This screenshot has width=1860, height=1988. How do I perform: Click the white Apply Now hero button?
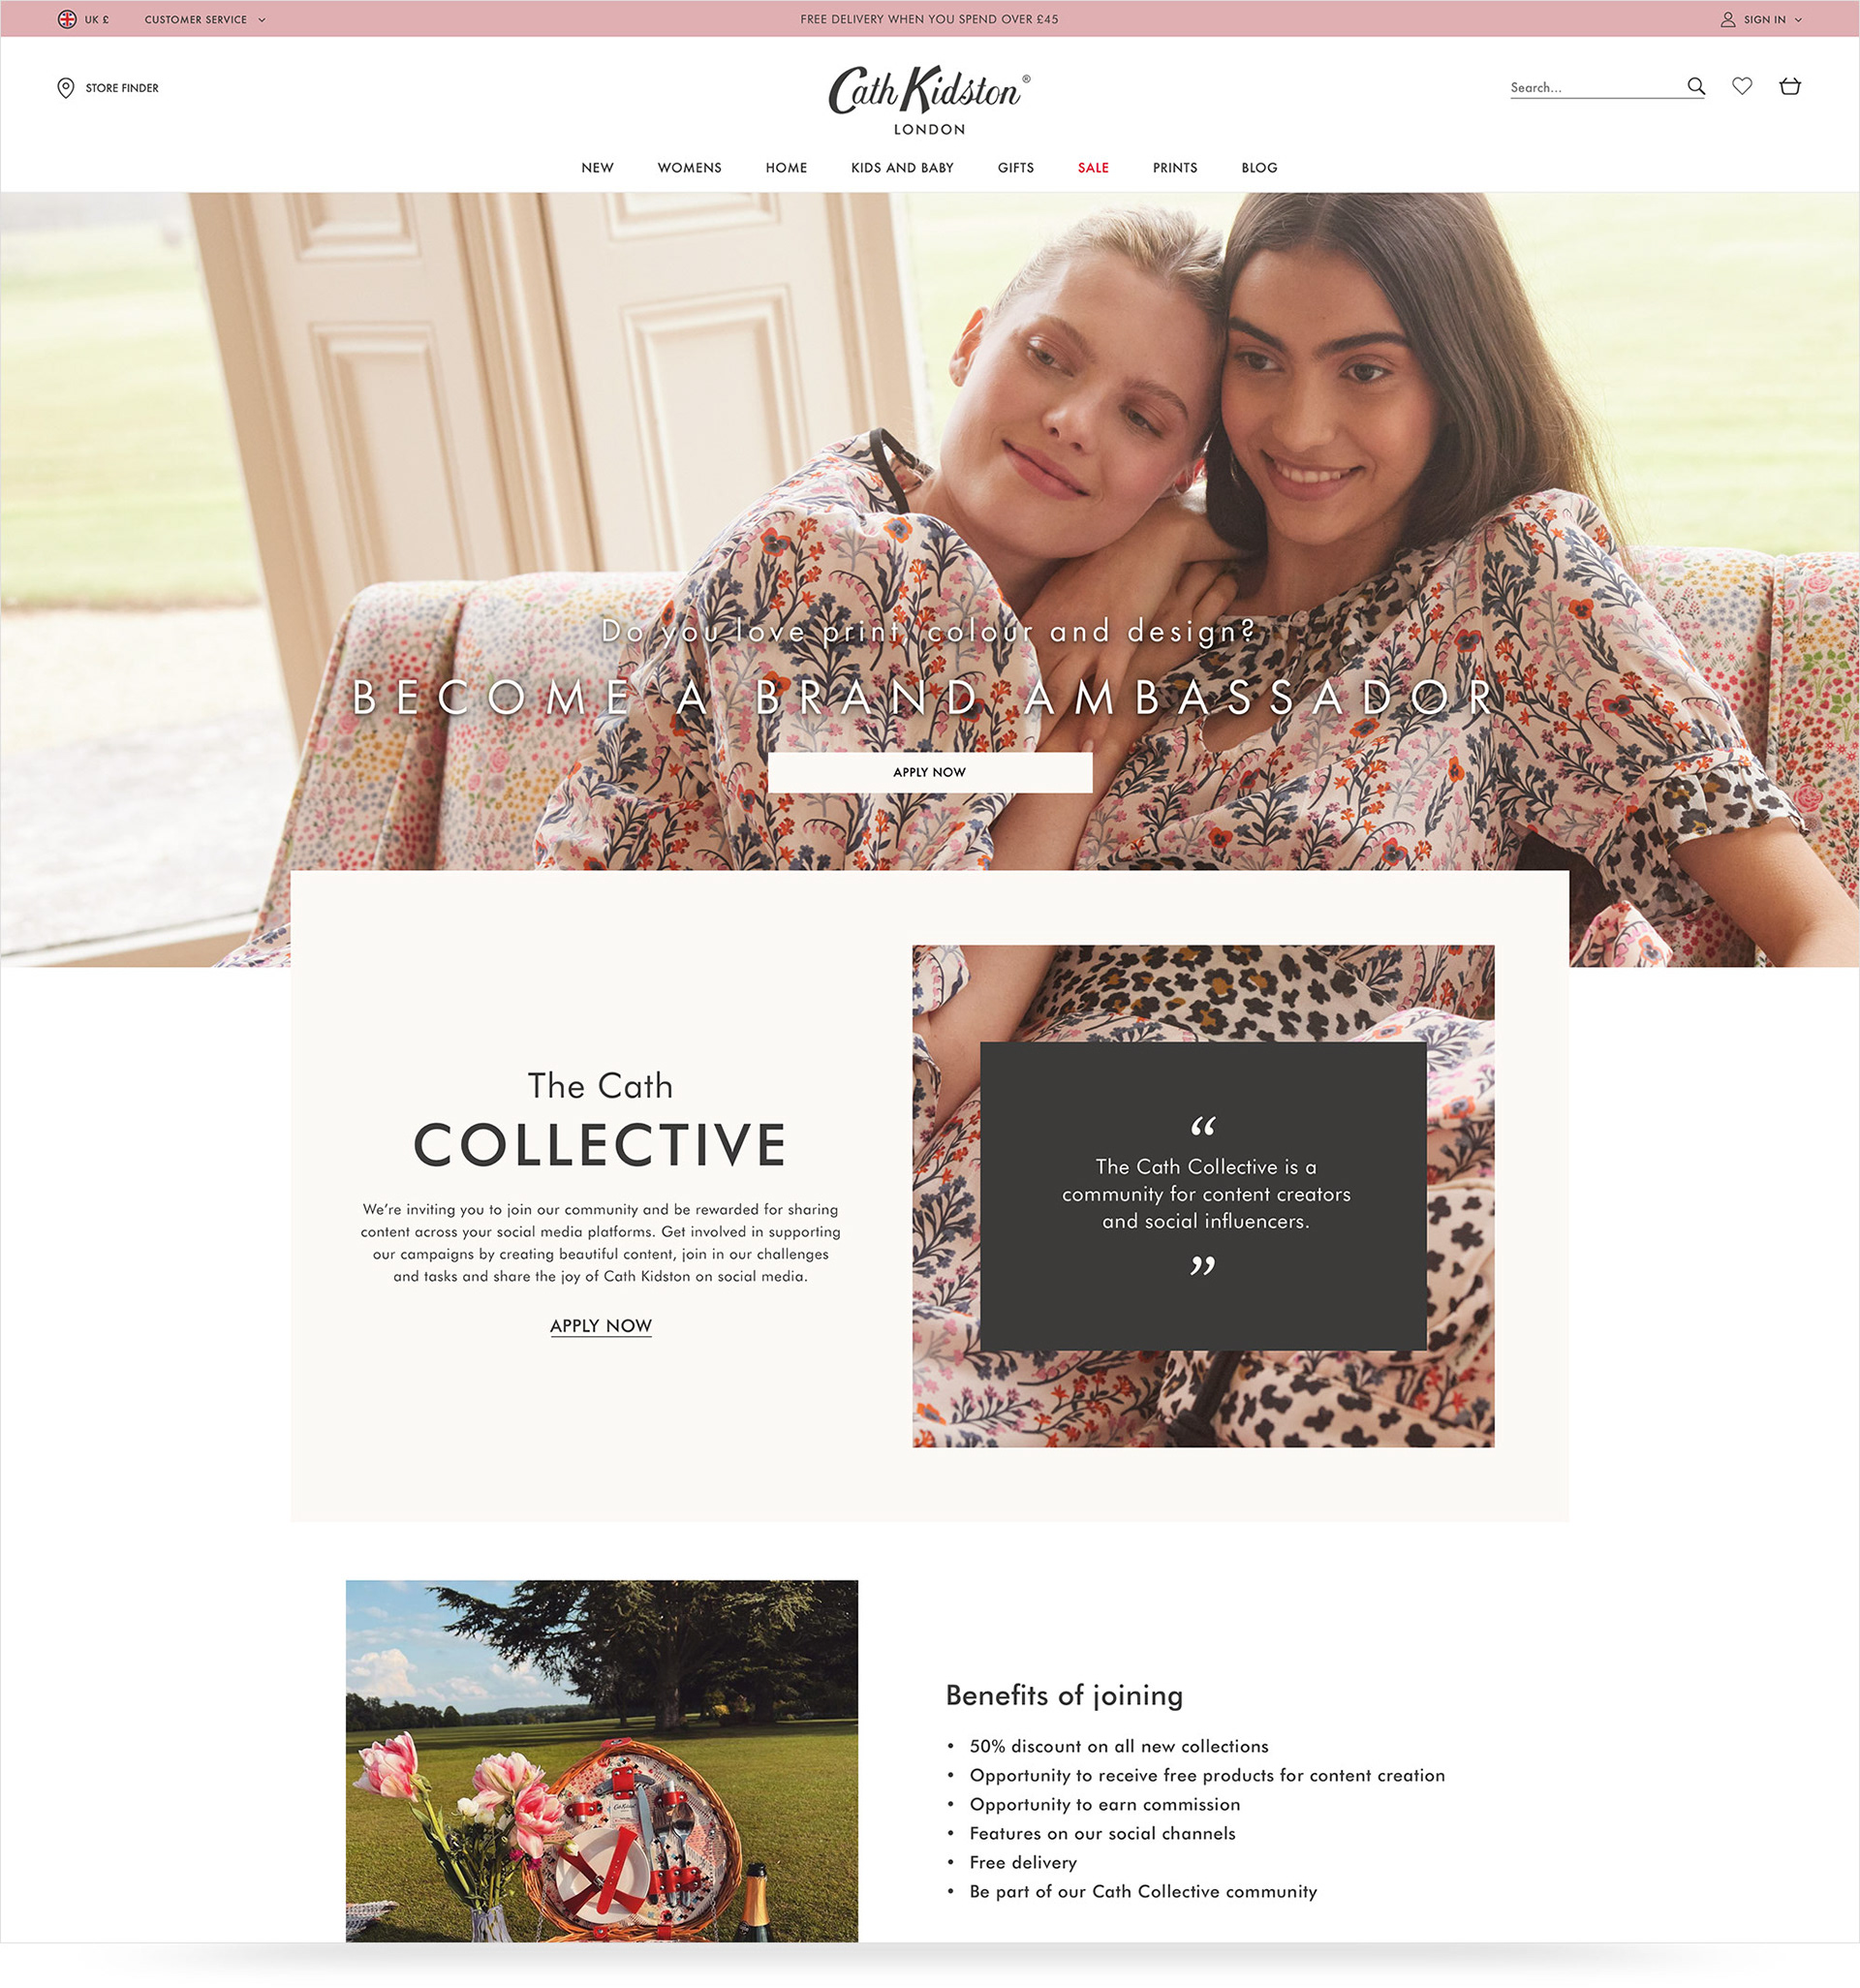(x=929, y=772)
